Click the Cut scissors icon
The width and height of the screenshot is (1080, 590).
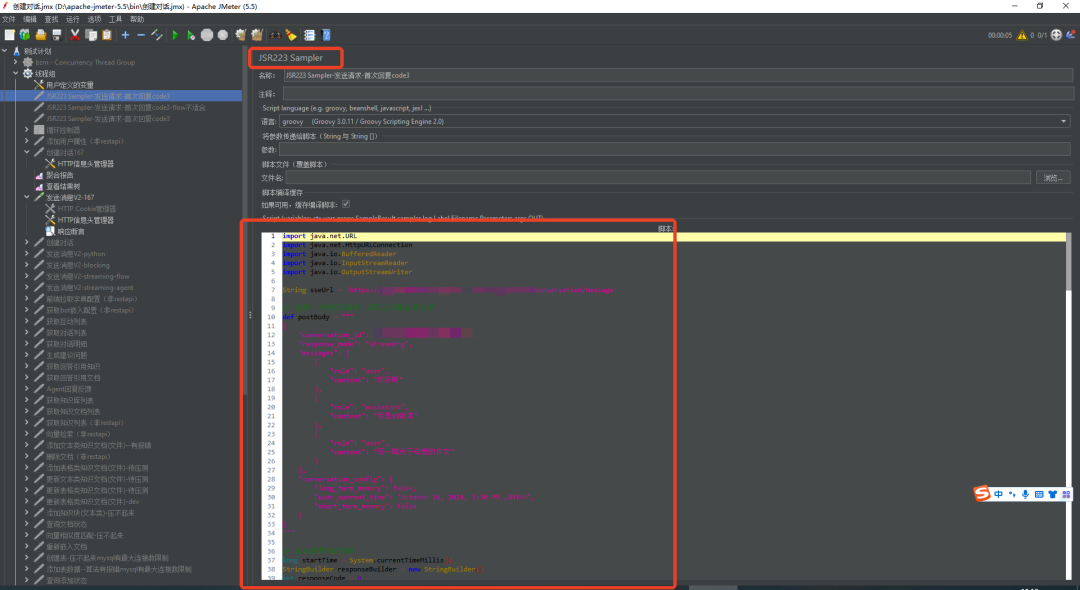click(x=75, y=35)
